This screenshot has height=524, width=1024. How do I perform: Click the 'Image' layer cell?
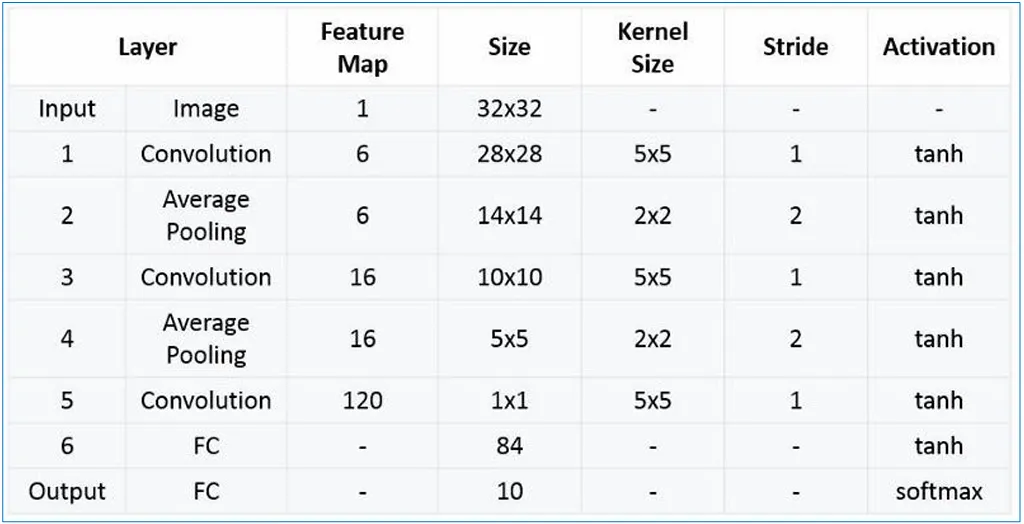pos(205,108)
